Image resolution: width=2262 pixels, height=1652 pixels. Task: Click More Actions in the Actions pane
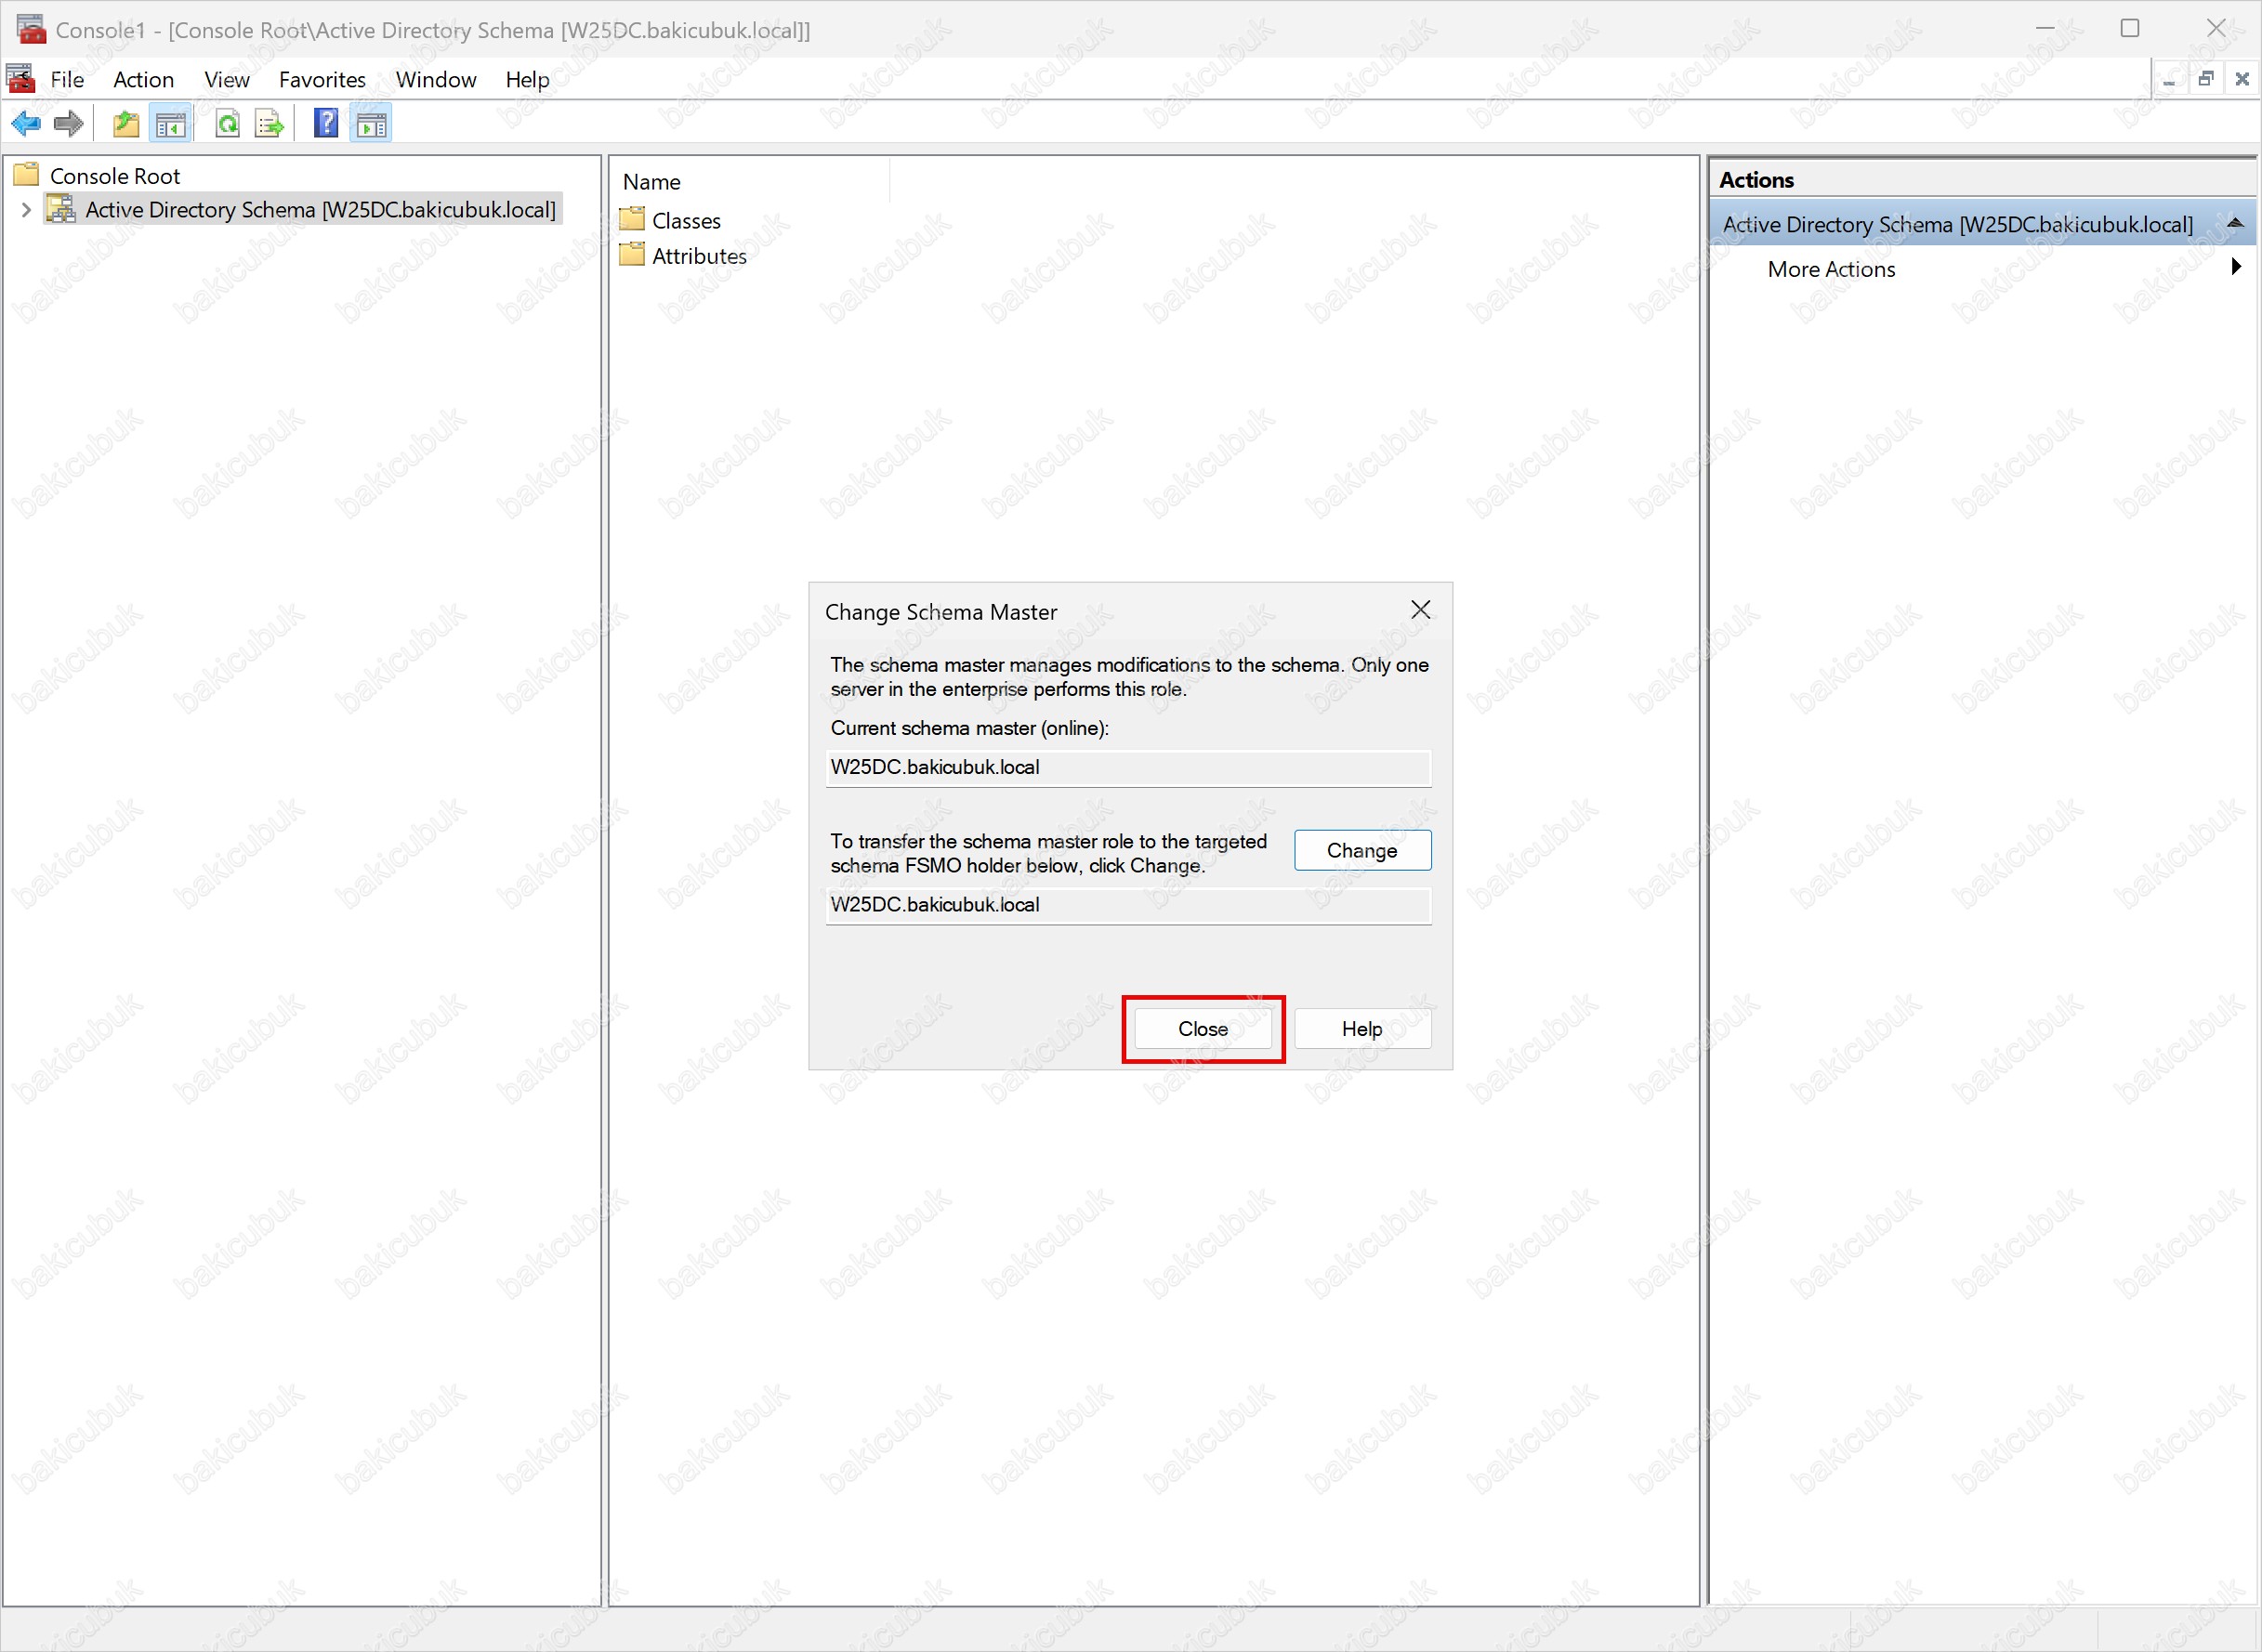coord(1831,269)
